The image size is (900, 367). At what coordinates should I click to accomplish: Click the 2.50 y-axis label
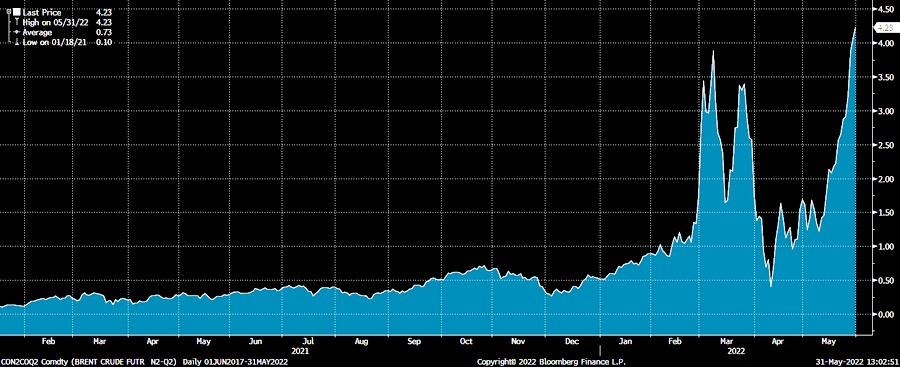pos(885,145)
